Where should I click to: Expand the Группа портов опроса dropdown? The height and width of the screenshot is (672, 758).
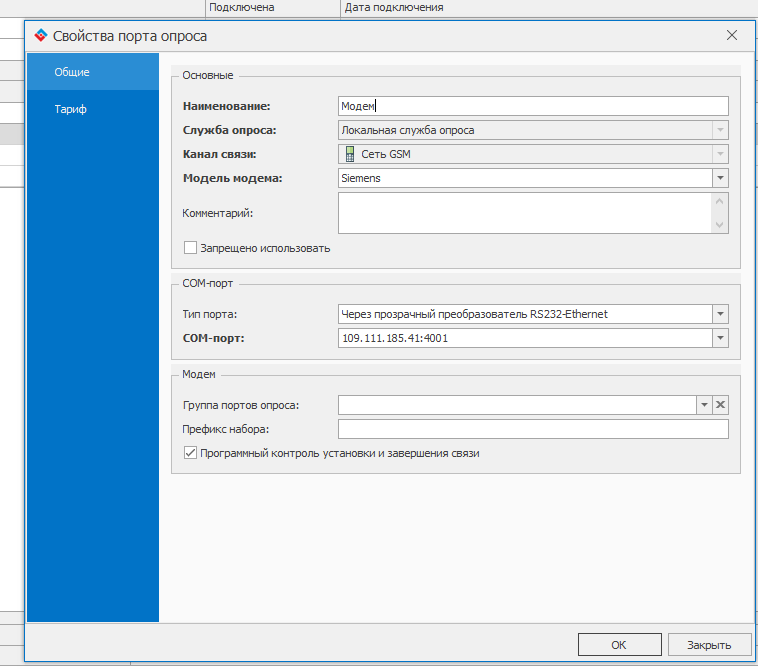click(704, 405)
